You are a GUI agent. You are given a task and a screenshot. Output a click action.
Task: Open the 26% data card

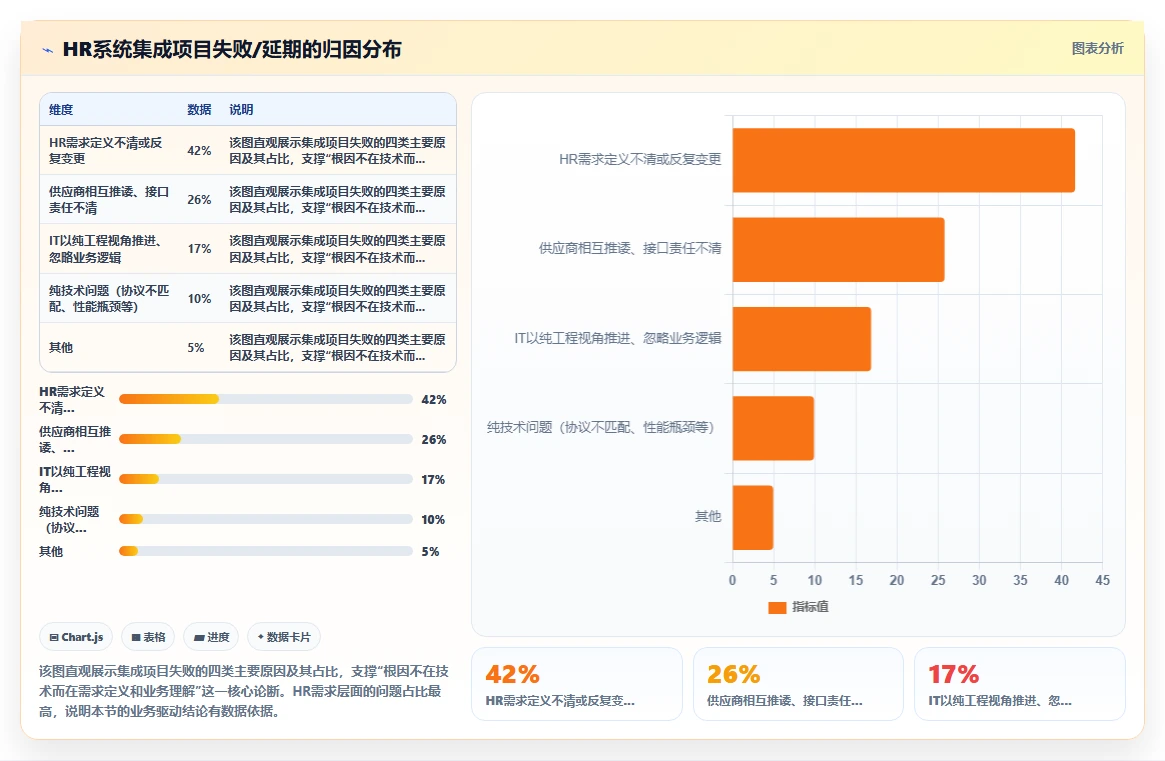click(x=798, y=684)
